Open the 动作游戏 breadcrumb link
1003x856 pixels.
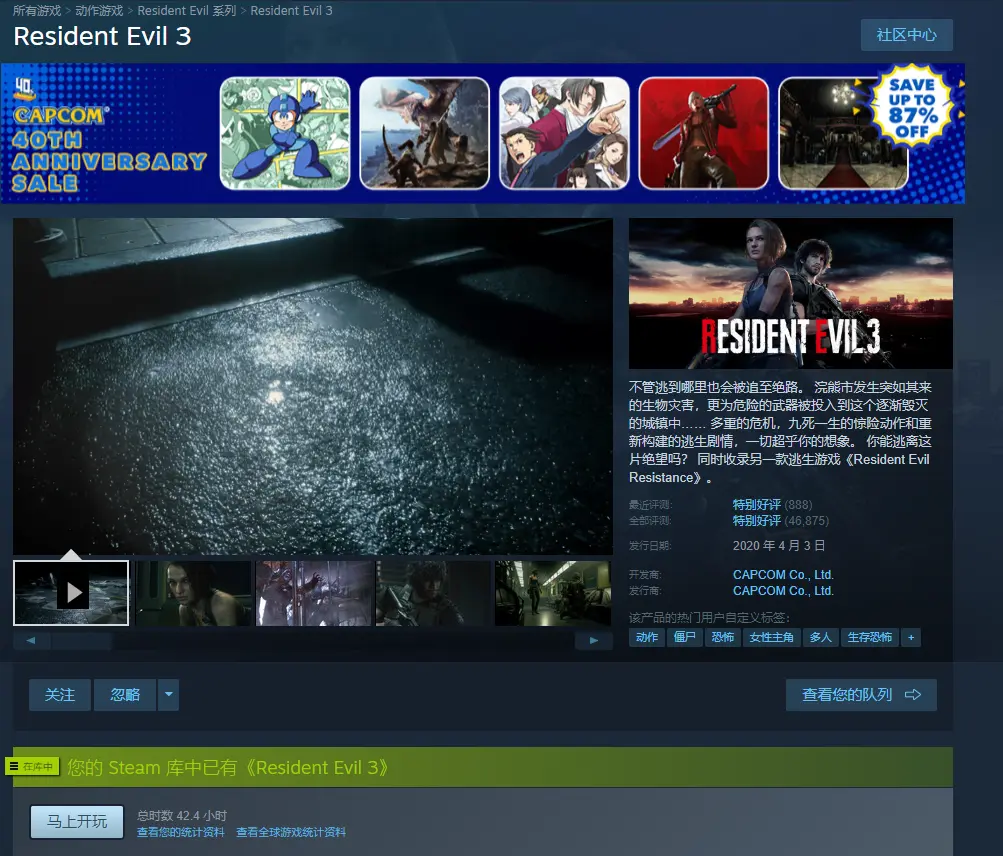(x=99, y=11)
